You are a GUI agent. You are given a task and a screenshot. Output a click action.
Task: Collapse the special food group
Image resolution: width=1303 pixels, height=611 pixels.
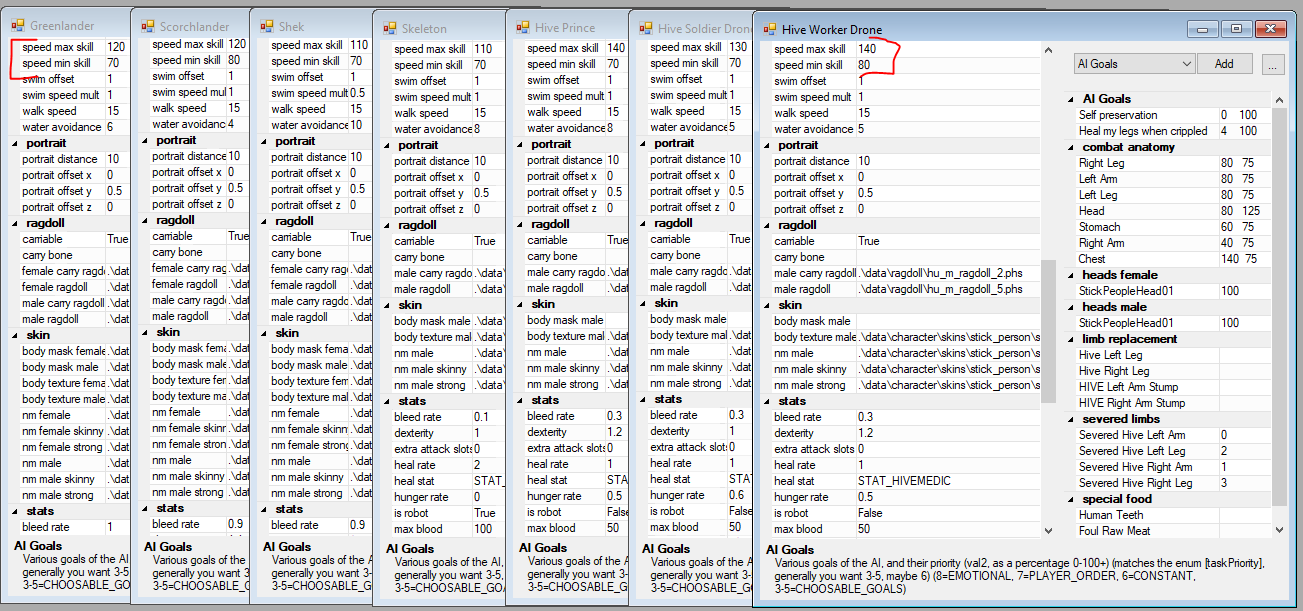click(1071, 499)
